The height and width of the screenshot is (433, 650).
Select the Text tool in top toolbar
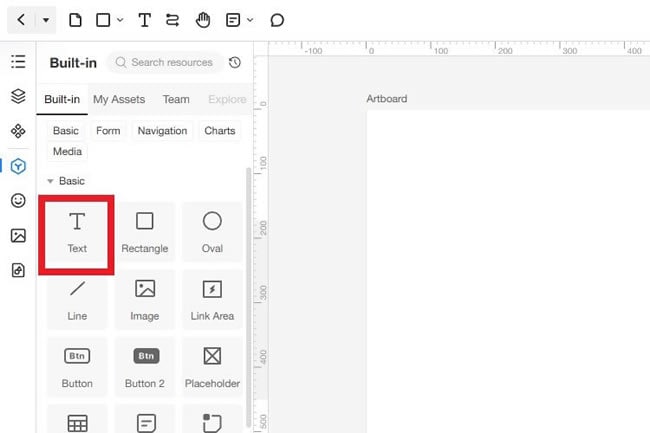click(144, 20)
